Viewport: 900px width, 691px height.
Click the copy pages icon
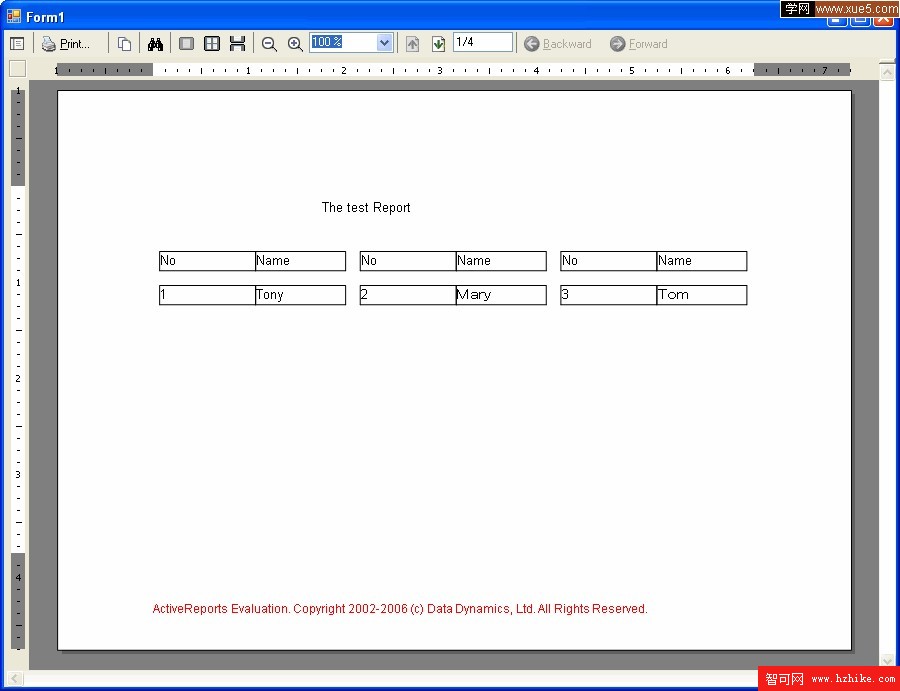(124, 44)
